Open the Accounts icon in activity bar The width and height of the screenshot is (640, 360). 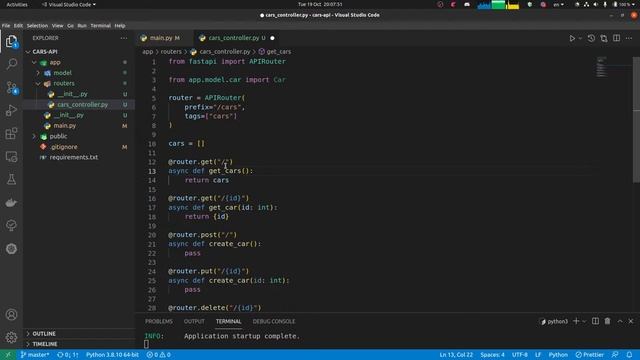click(11, 315)
